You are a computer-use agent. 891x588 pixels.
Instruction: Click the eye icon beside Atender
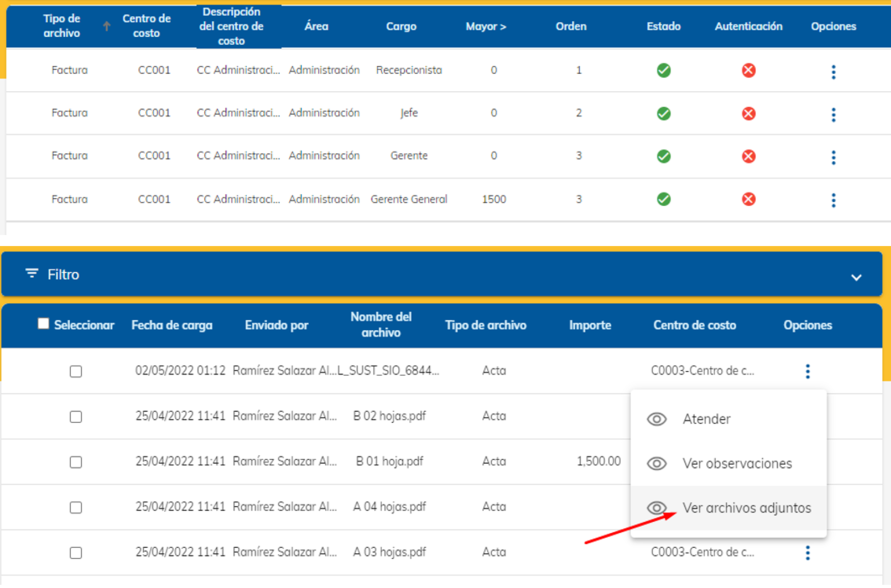tap(657, 419)
